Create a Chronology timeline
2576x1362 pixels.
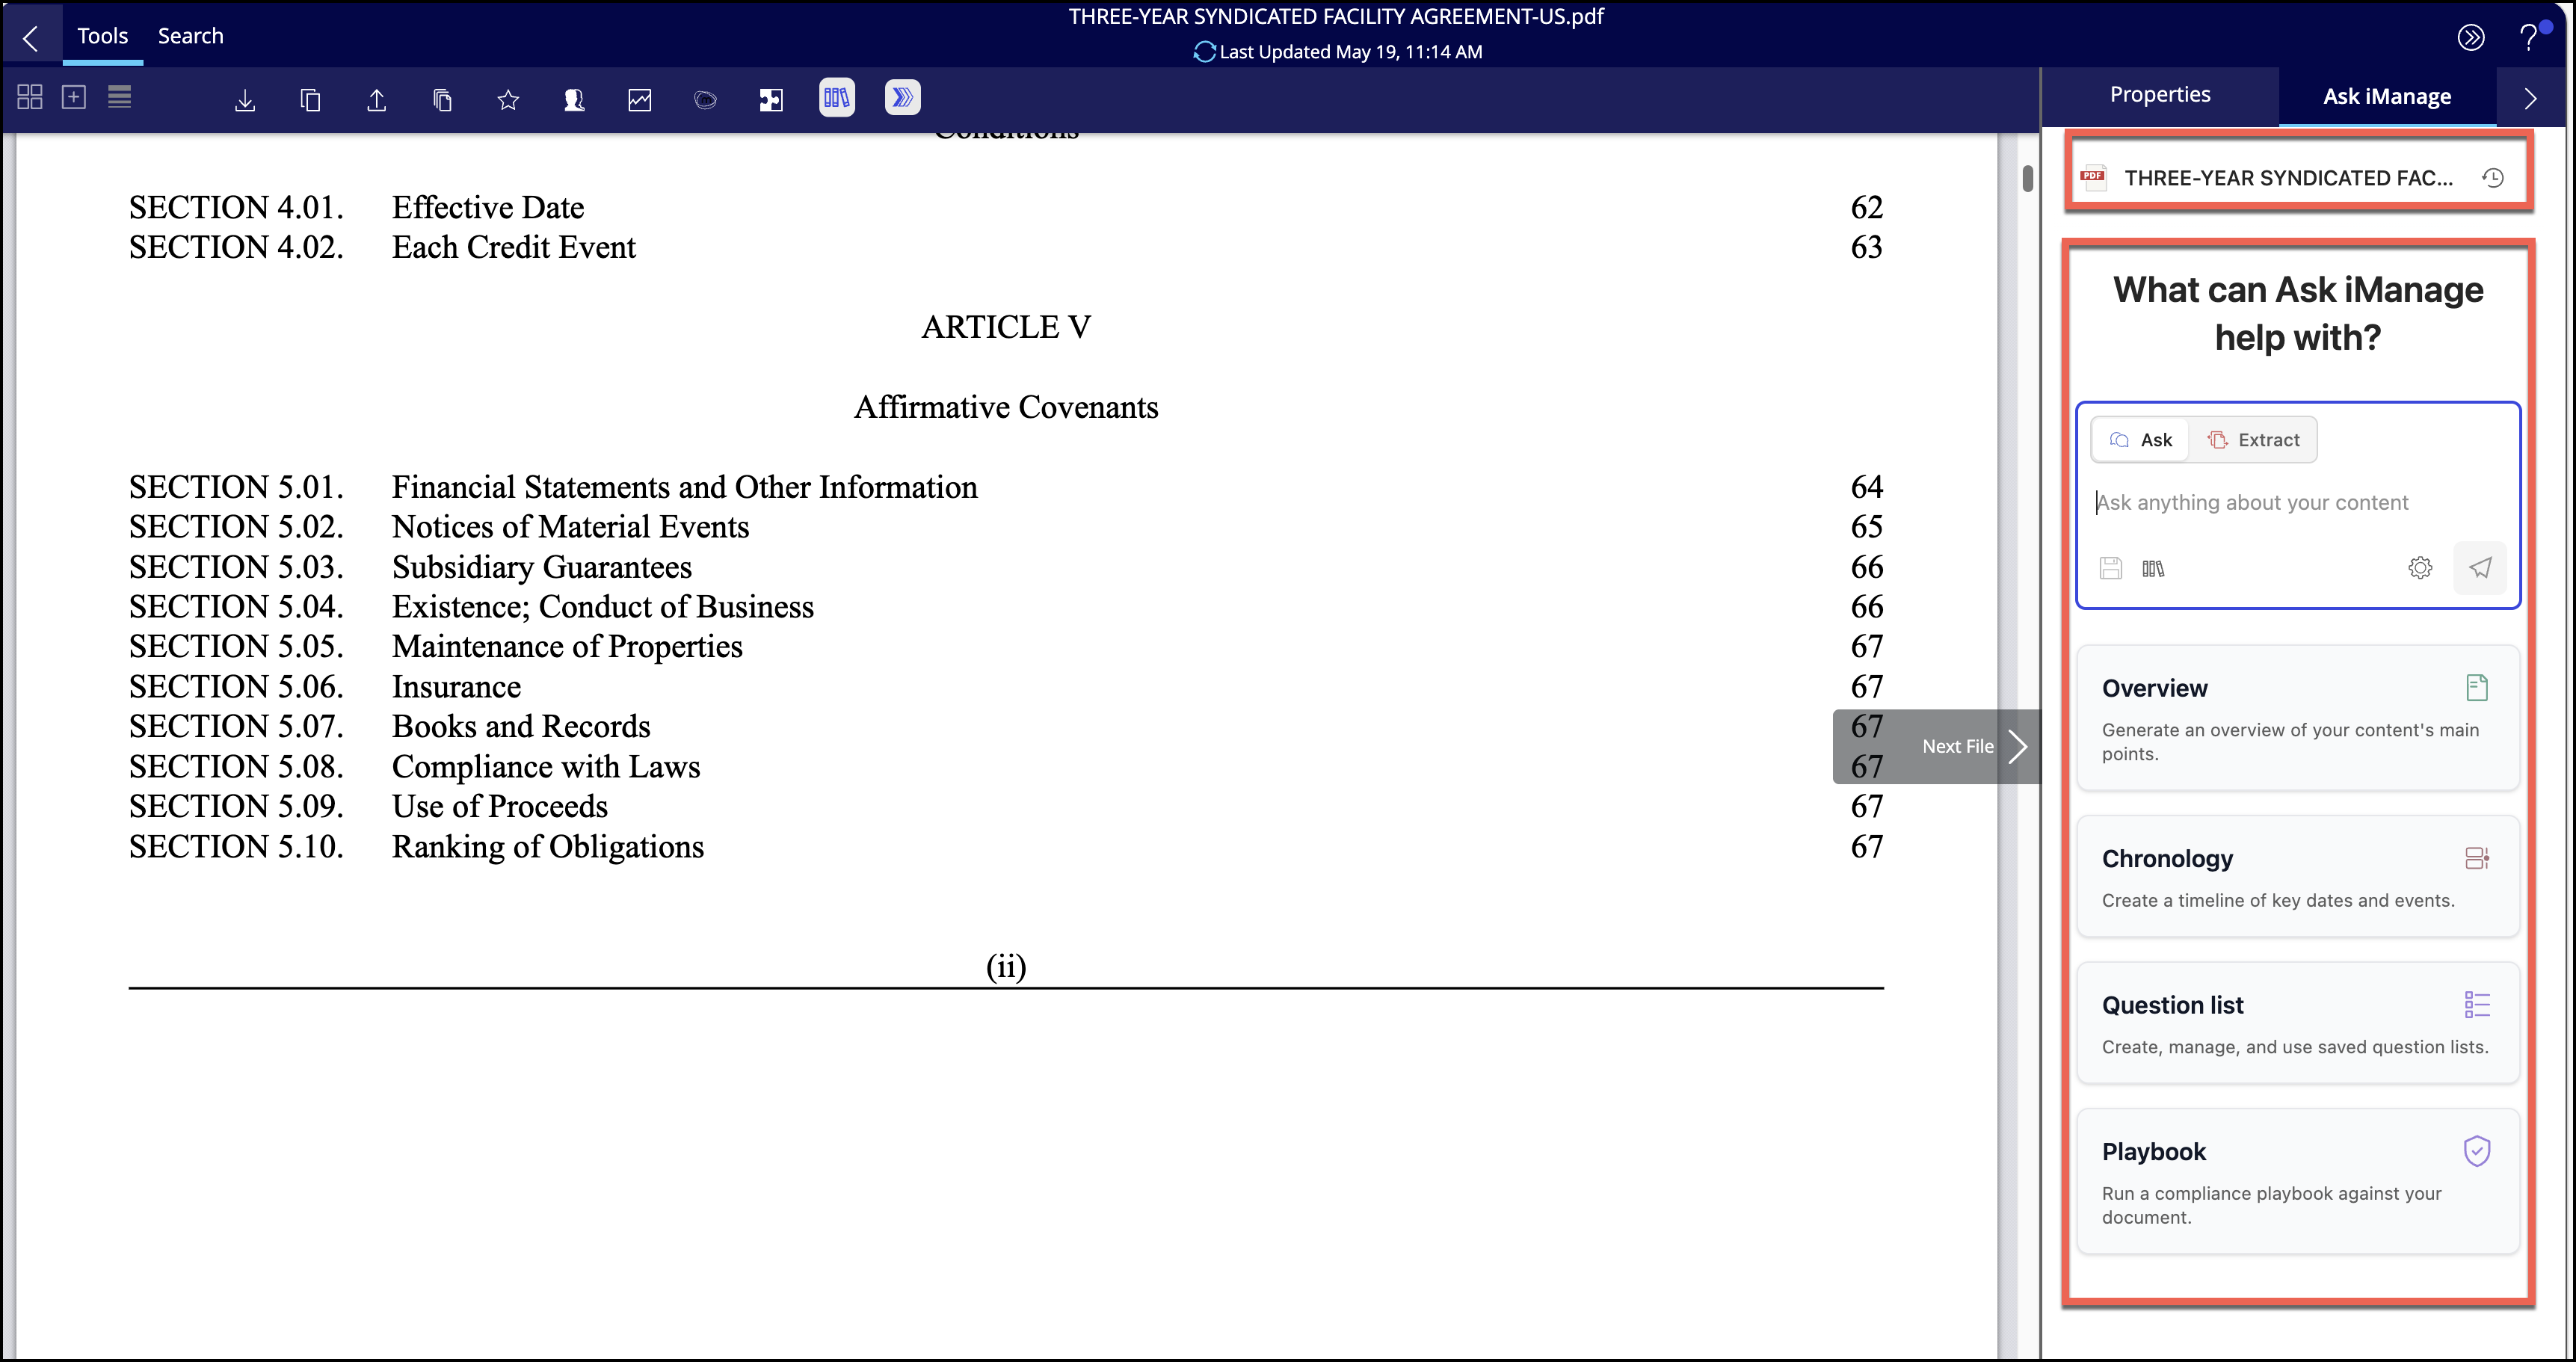tap(2298, 877)
